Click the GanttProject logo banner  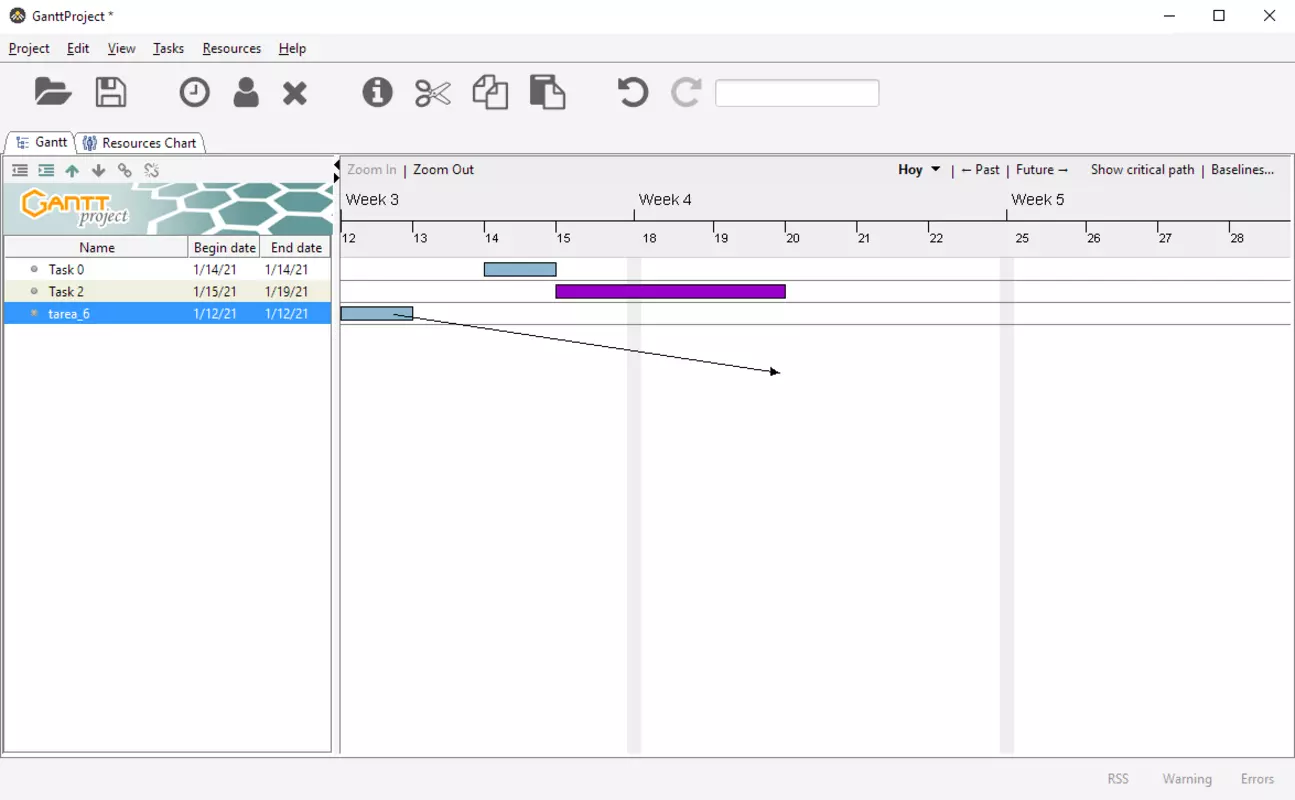tap(168, 209)
